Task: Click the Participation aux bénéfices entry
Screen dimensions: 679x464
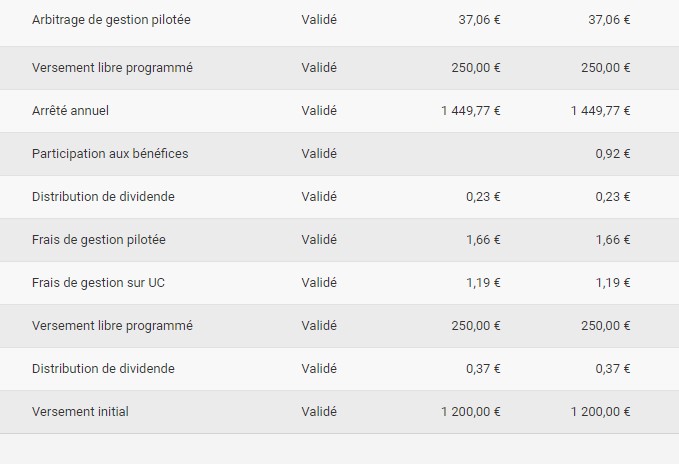Action: 110,154
